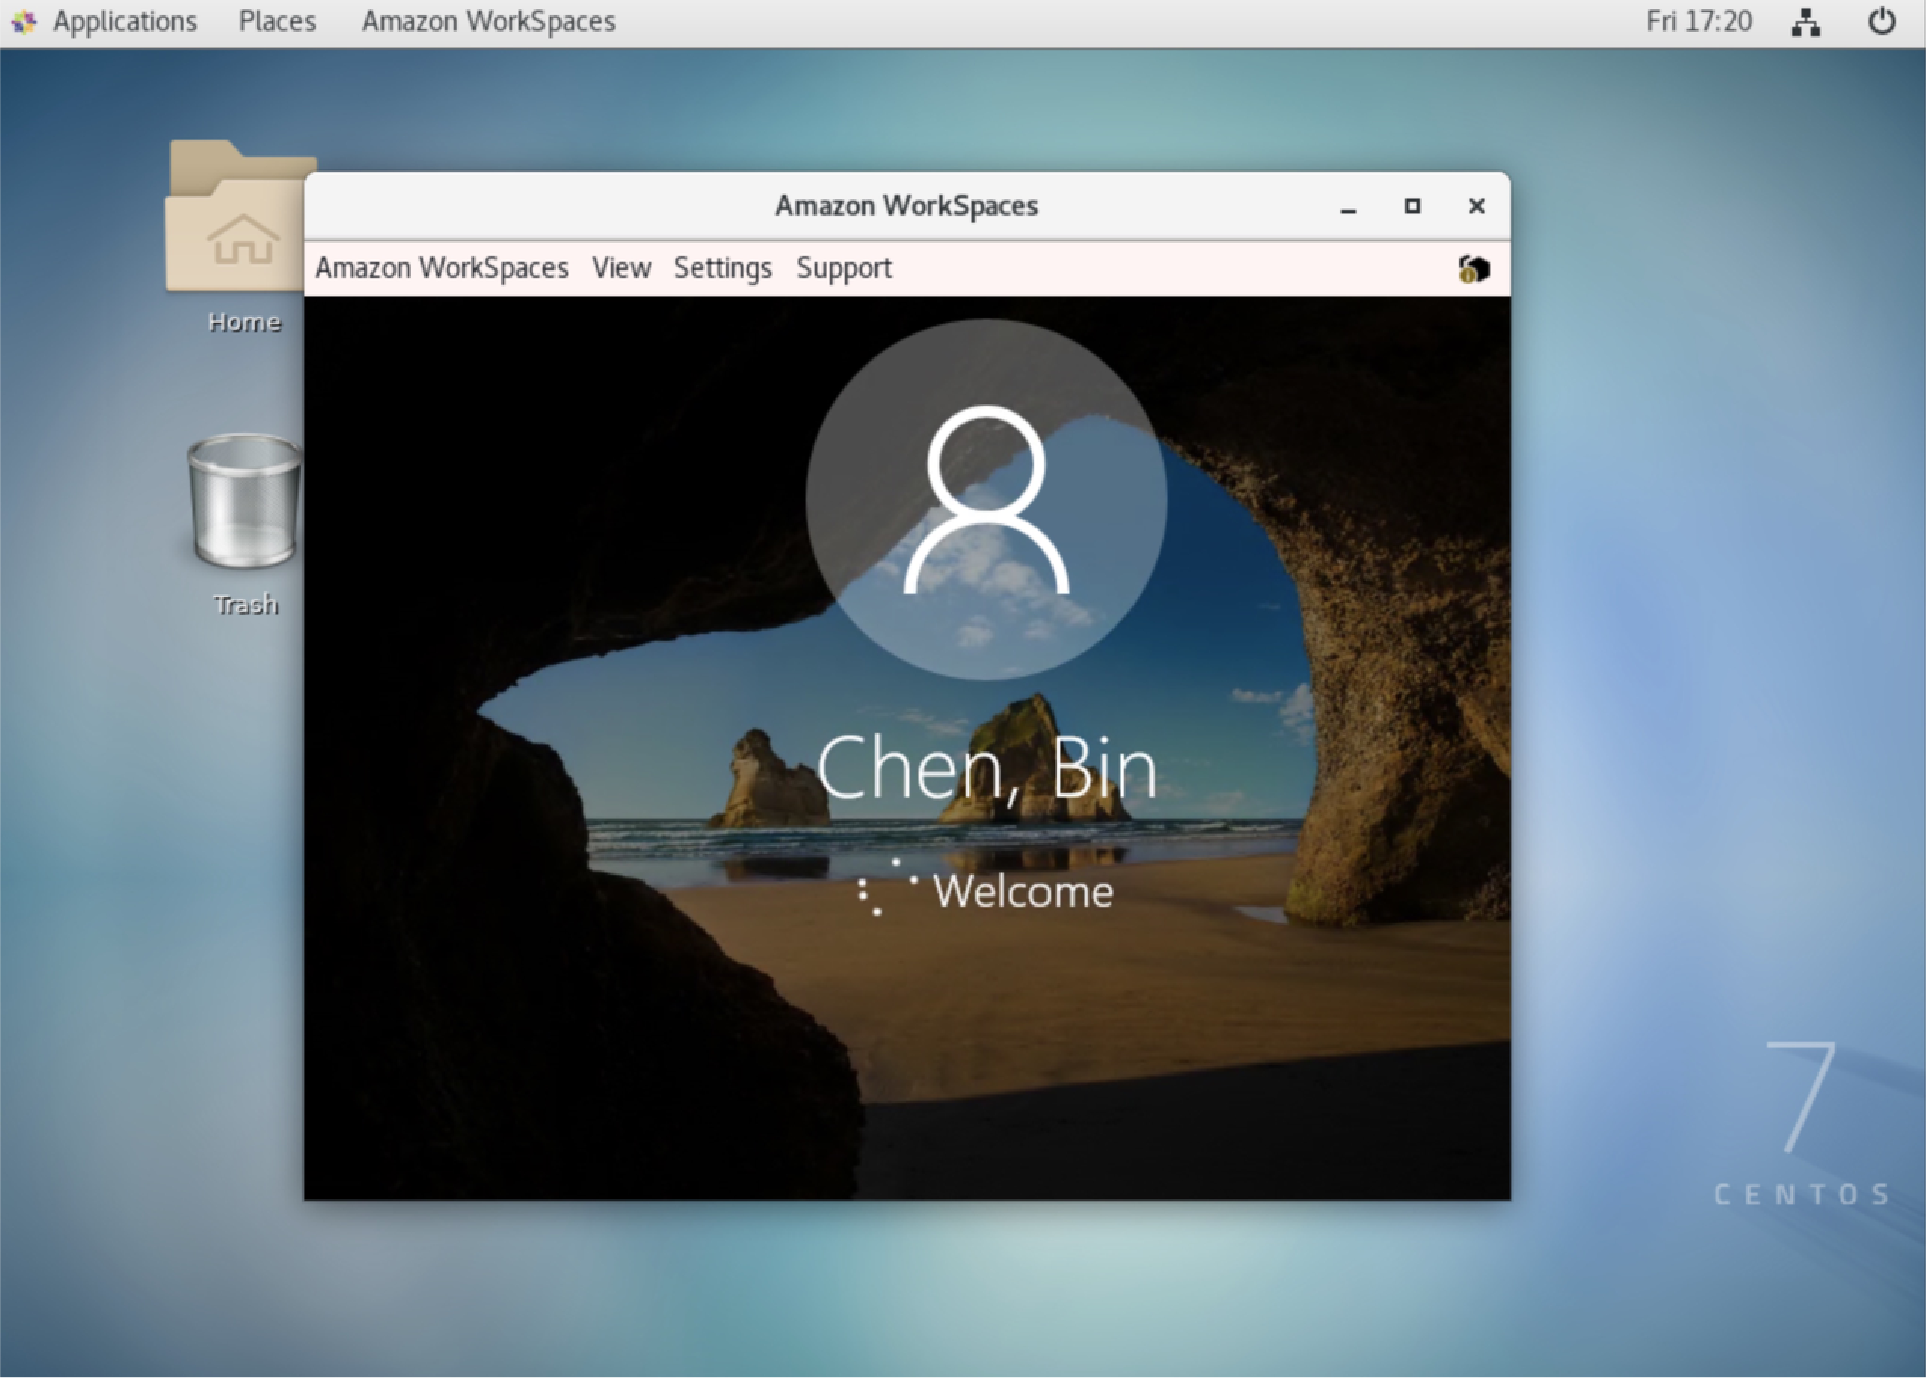
Task: Click the Amazon WorkSpaces window title bar
Action: click(907, 206)
